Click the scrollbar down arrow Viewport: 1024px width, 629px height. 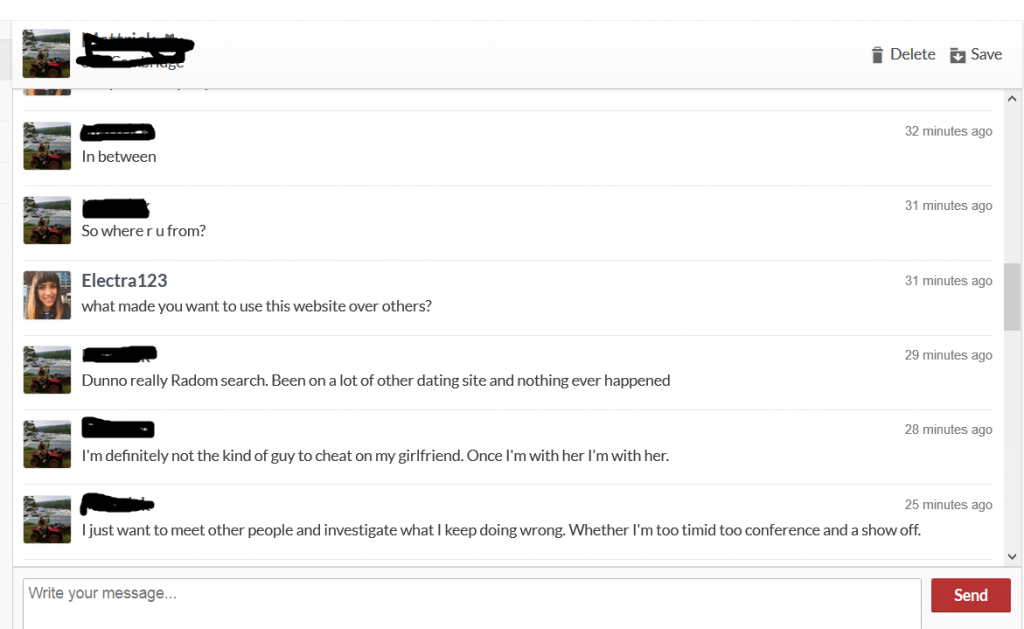(x=1012, y=556)
